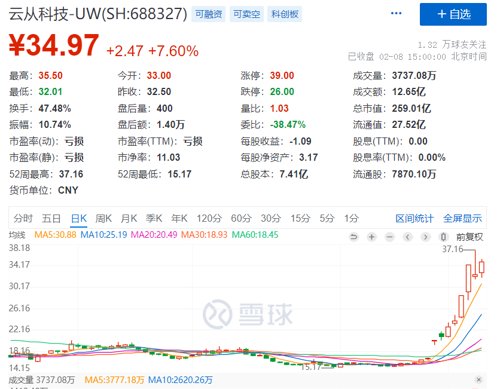
Task: Click the 科创板 tag
Action: tap(285, 14)
